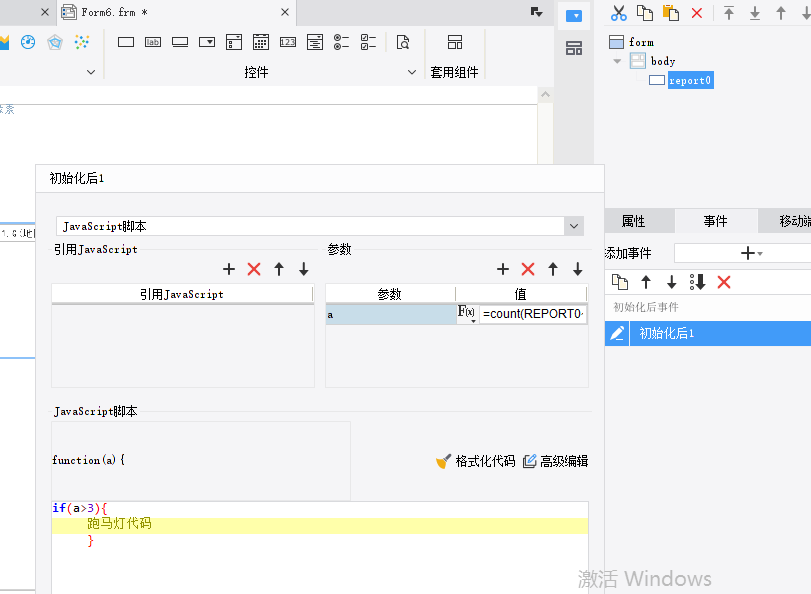Viewport: 811px width, 594px height.
Task: Expand the chart panel chevron
Action: [x=91, y=72]
